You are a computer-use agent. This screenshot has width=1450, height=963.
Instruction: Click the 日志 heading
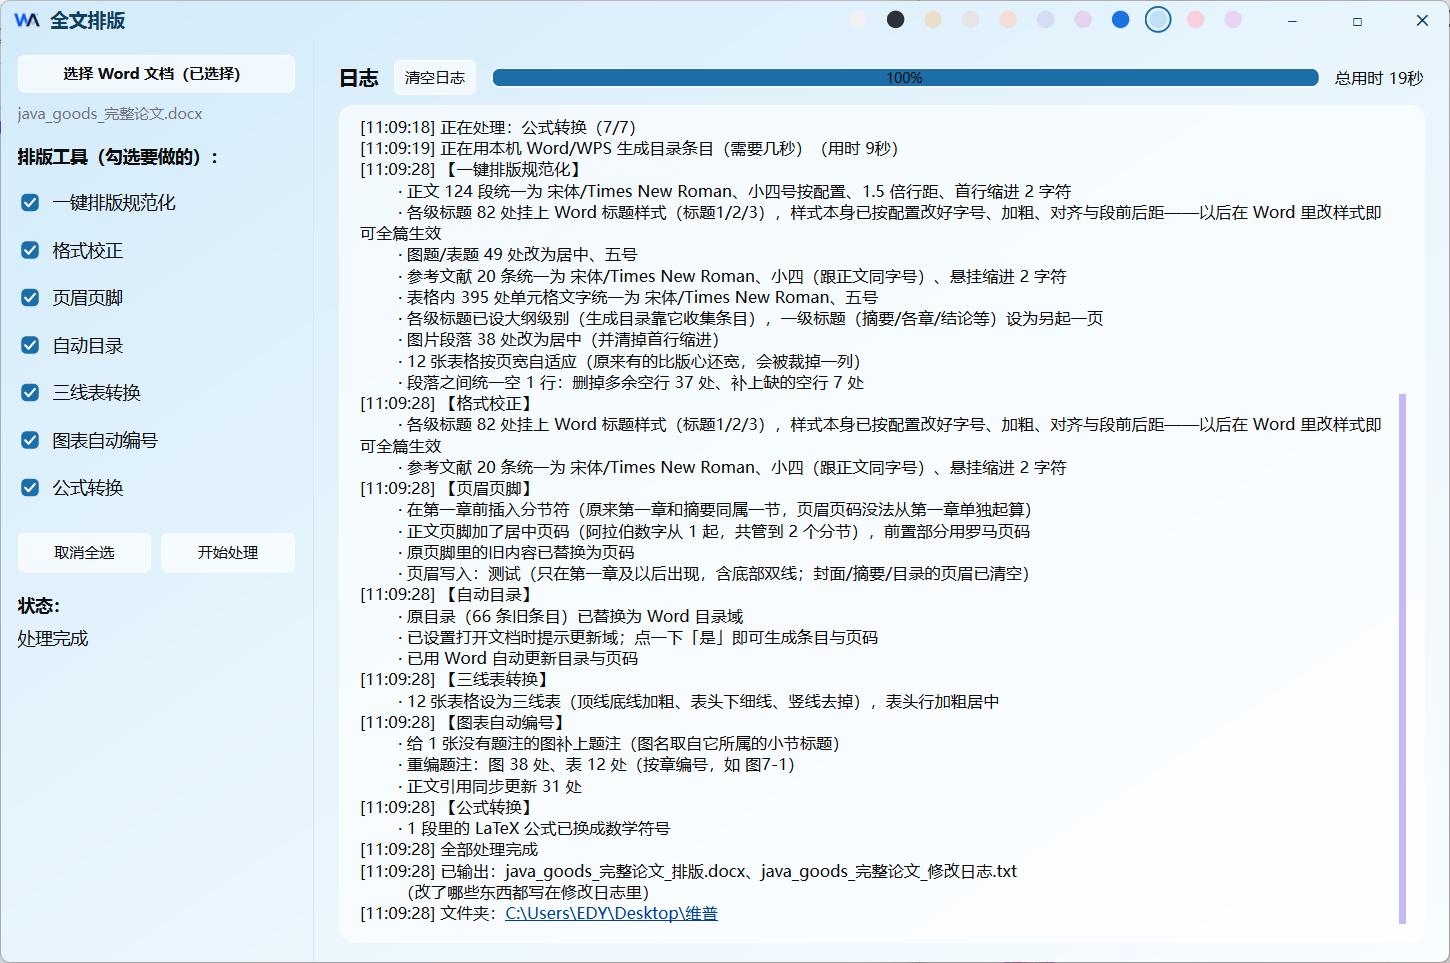[358, 78]
